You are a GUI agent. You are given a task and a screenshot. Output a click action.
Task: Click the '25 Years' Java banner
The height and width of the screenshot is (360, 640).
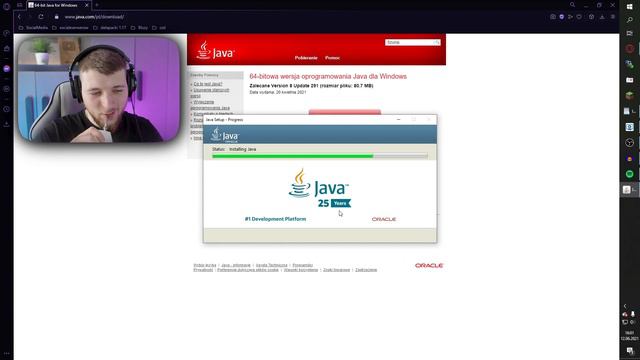pos(334,203)
